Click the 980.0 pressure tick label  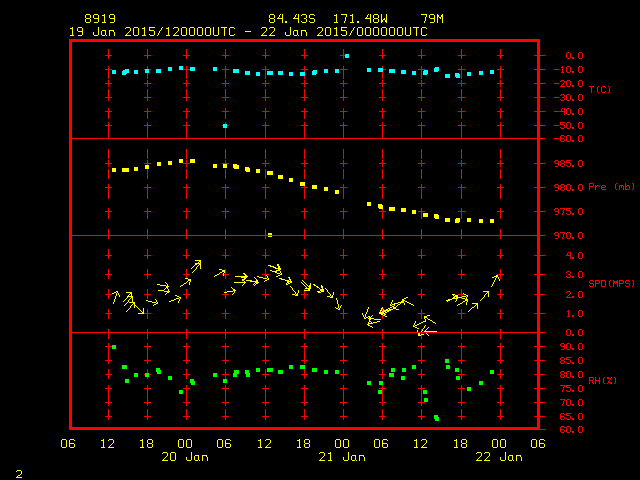tap(569, 188)
